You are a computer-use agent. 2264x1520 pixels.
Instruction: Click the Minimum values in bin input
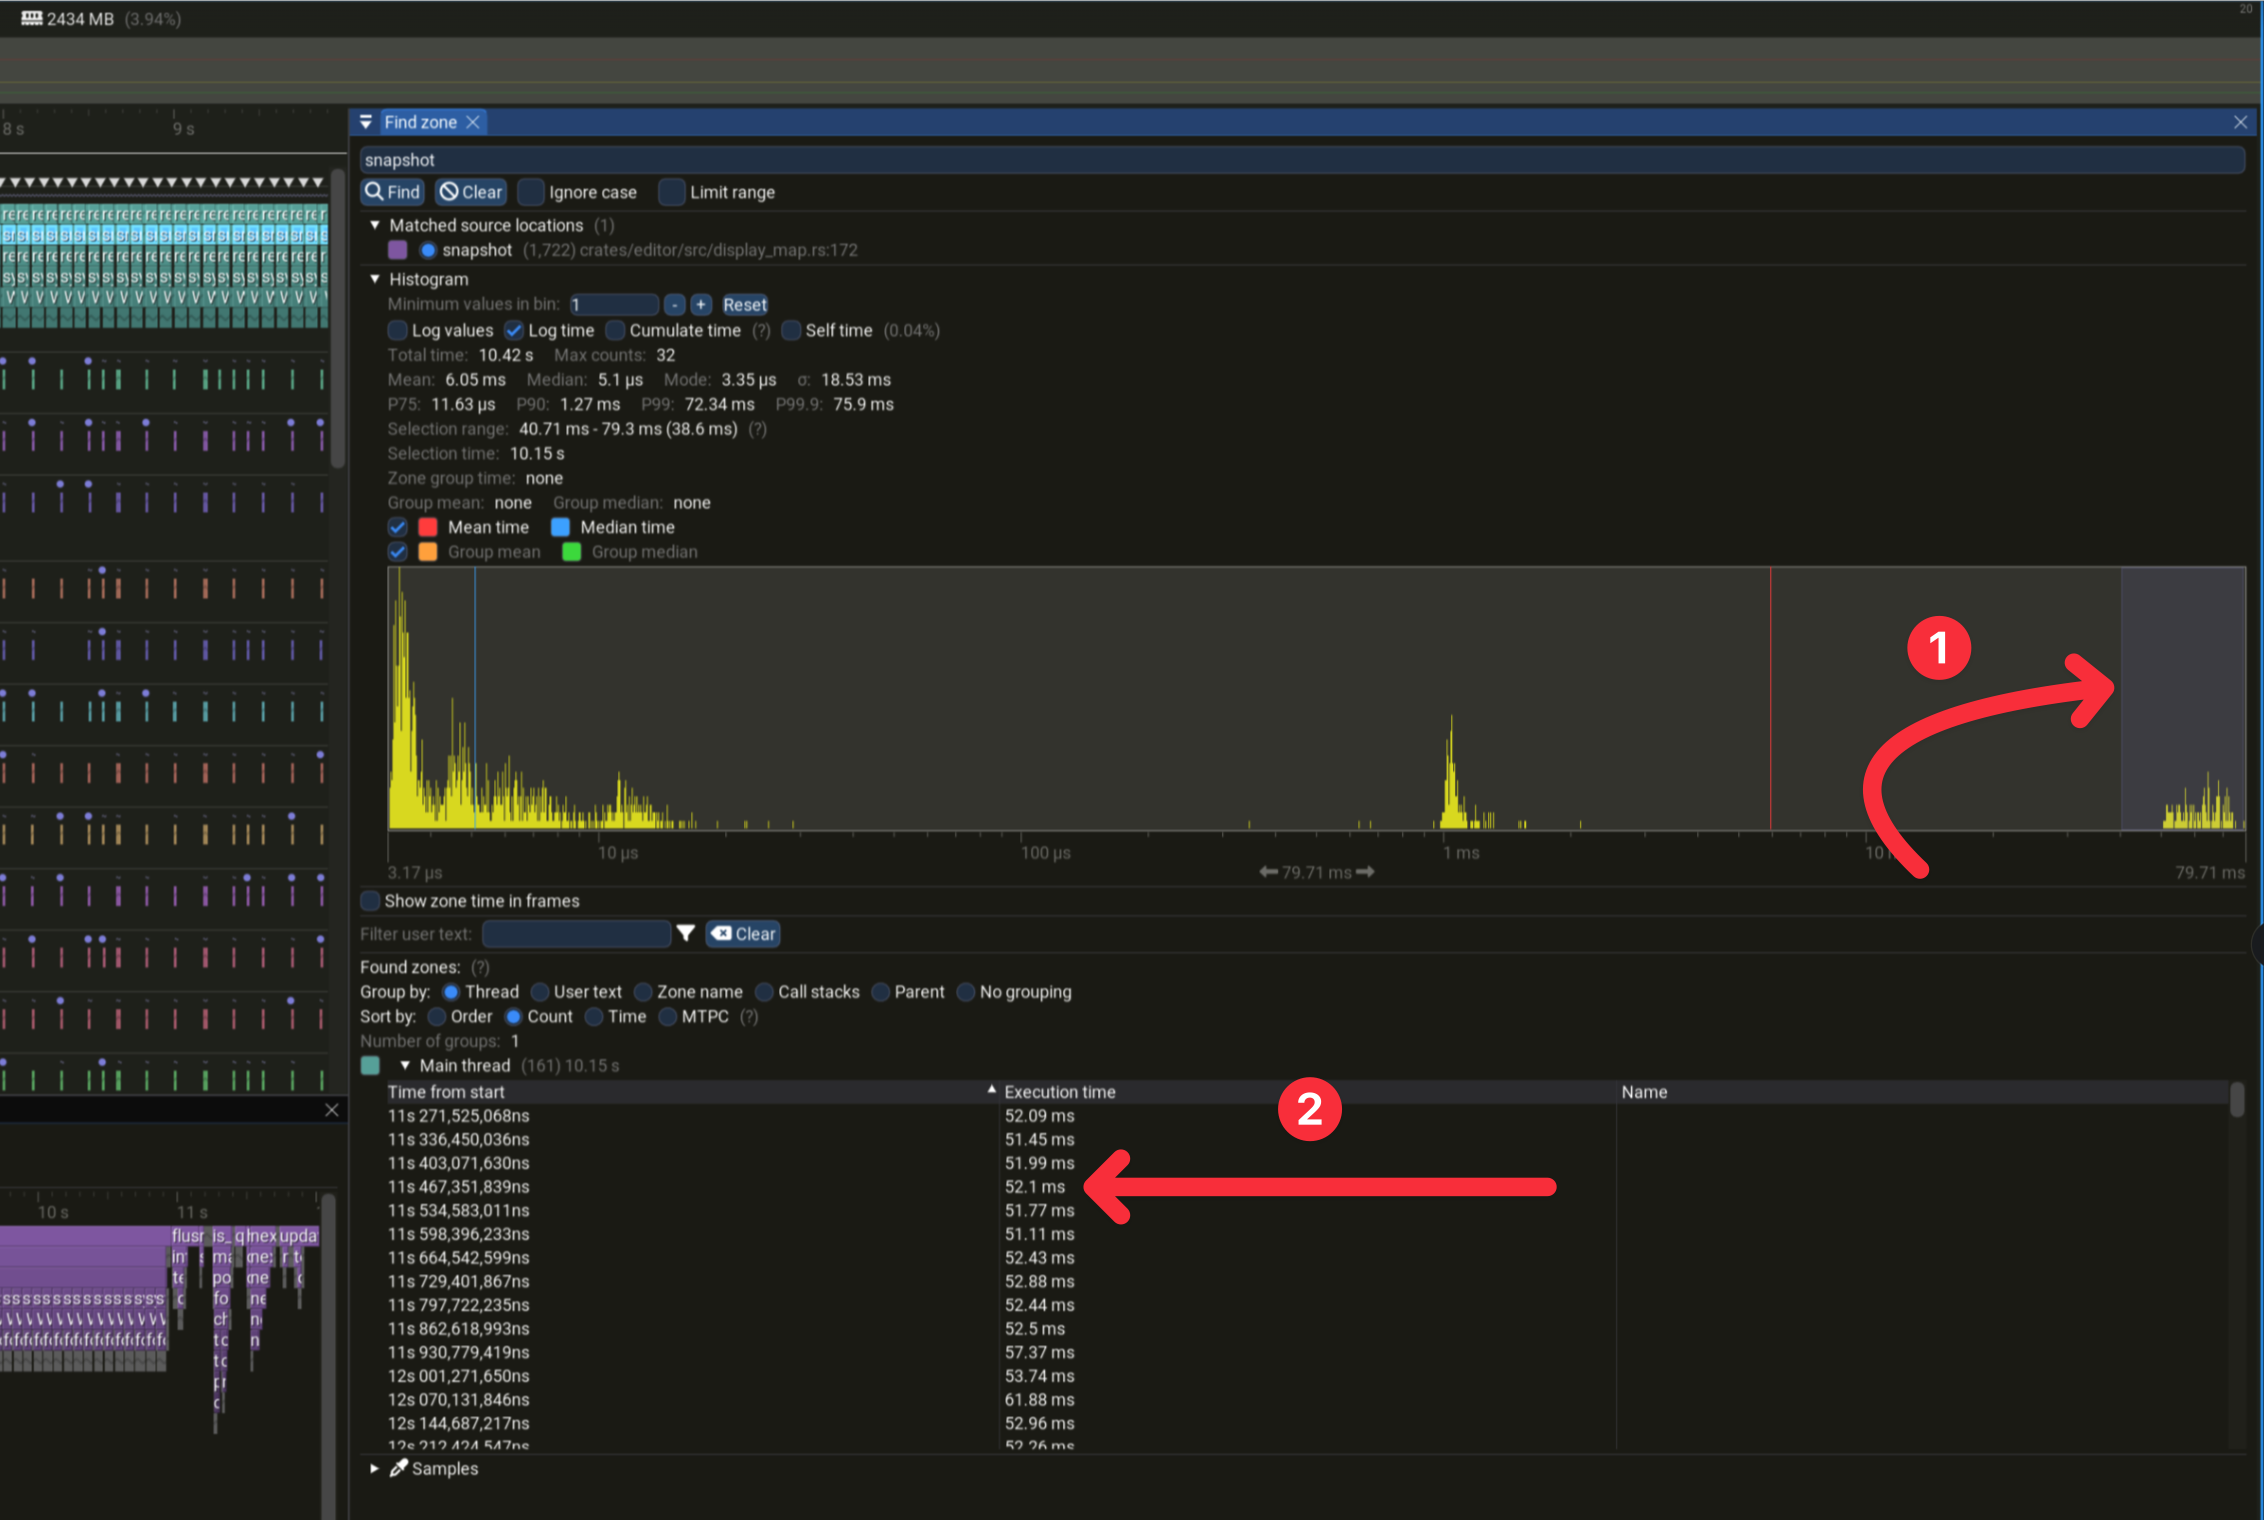(x=614, y=305)
